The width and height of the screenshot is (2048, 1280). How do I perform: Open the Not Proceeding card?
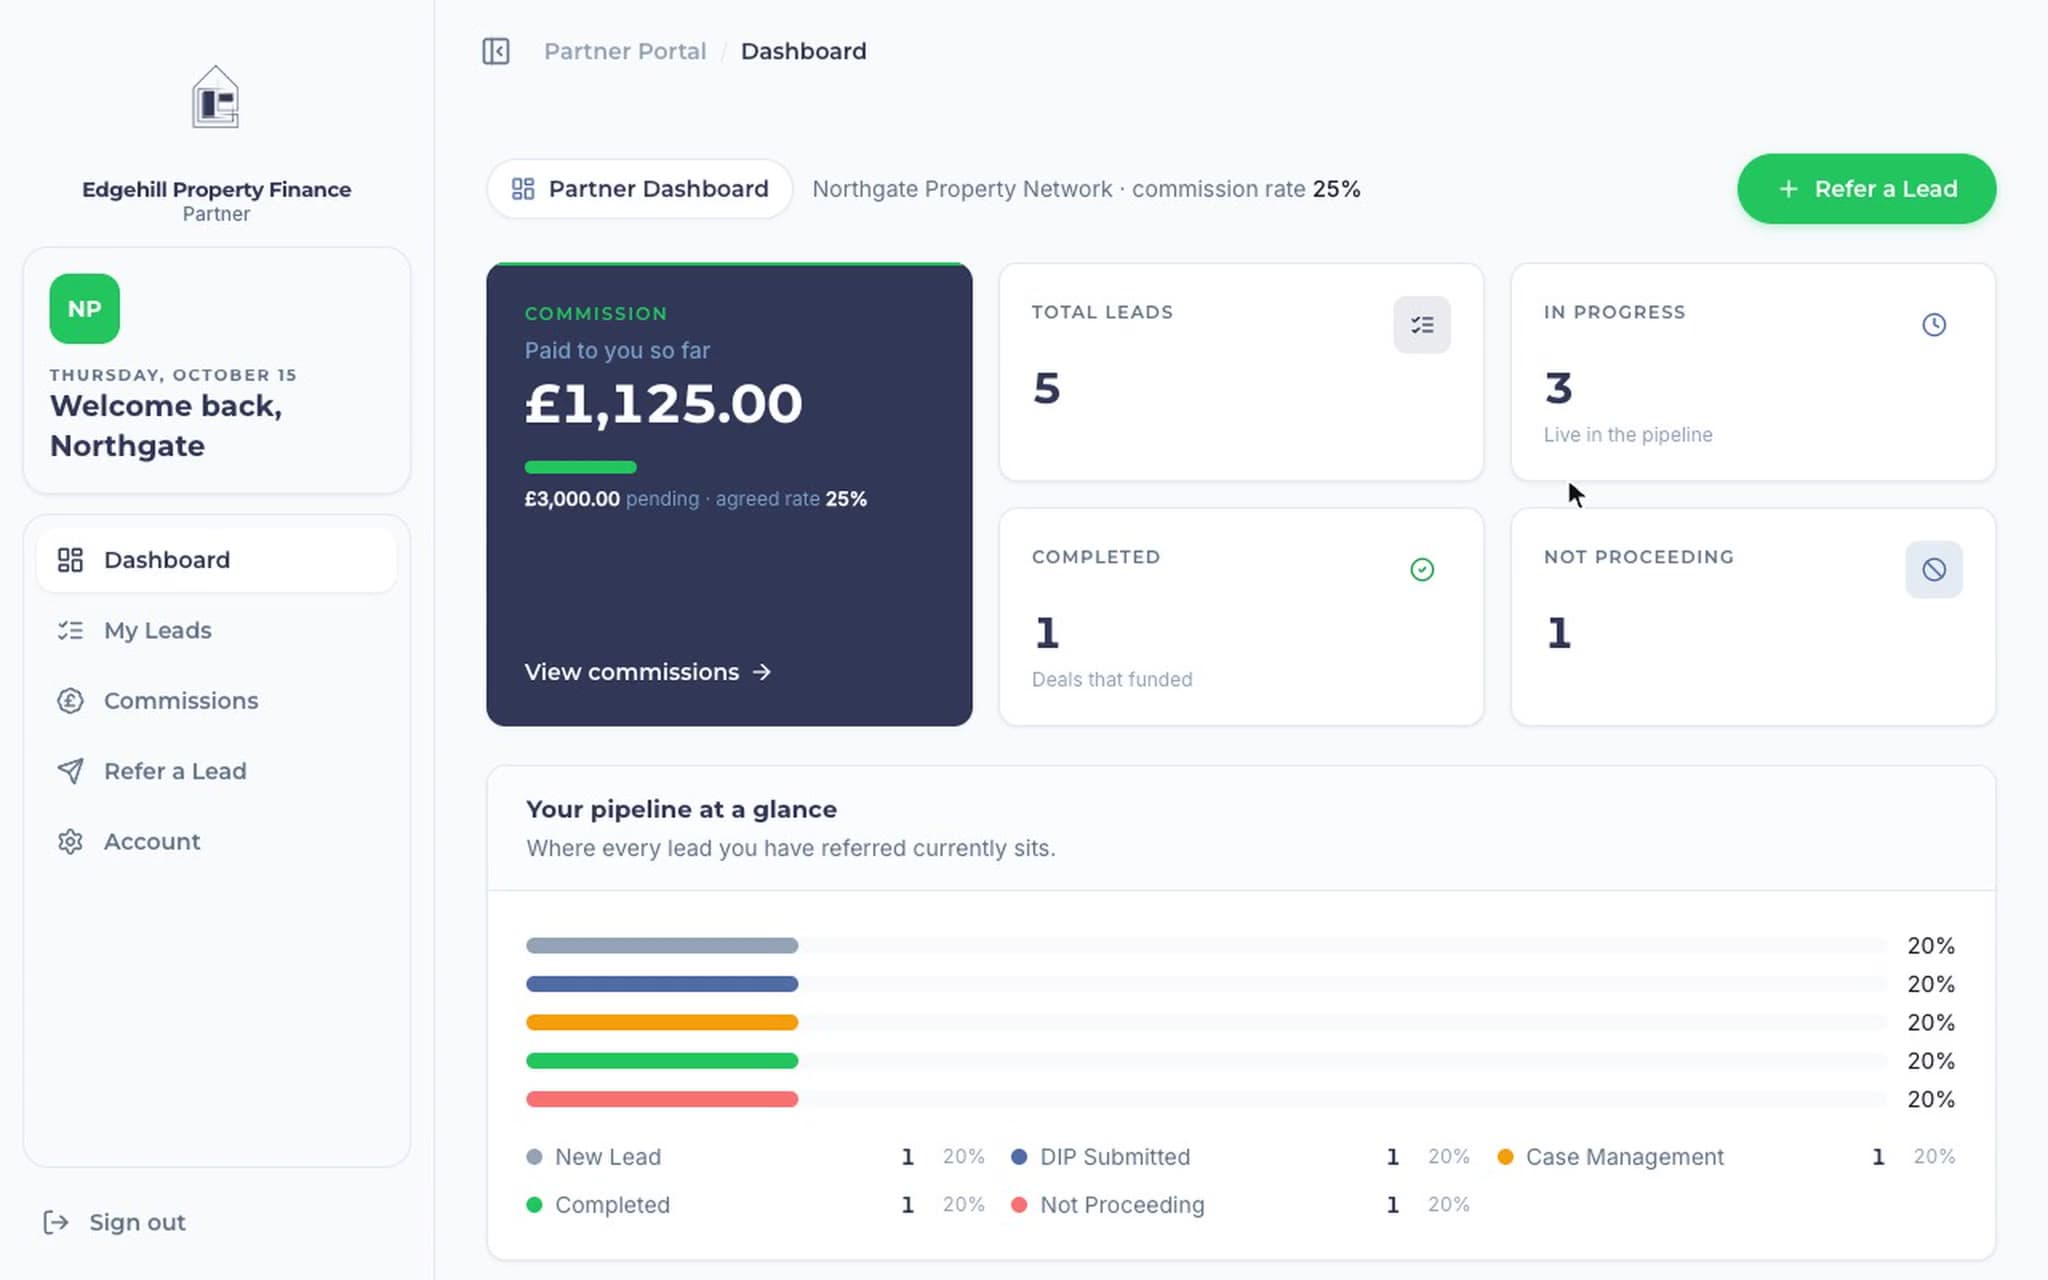coord(1753,617)
